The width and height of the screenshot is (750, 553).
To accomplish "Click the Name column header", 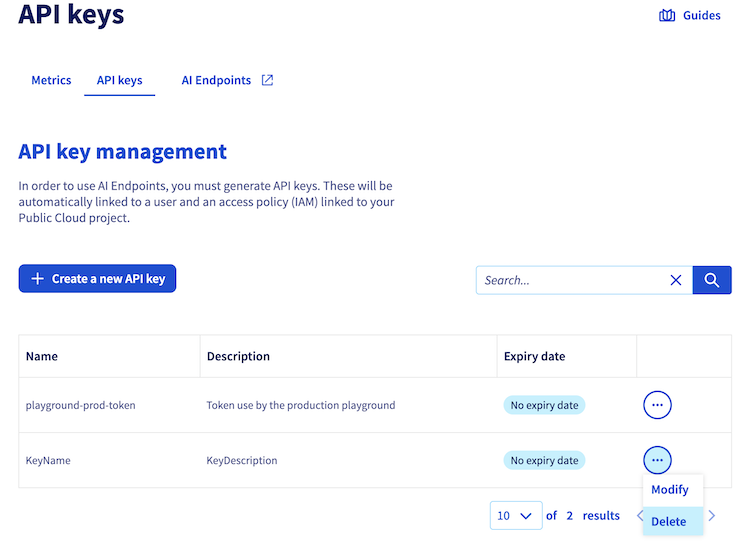I will (x=42, y=356).
